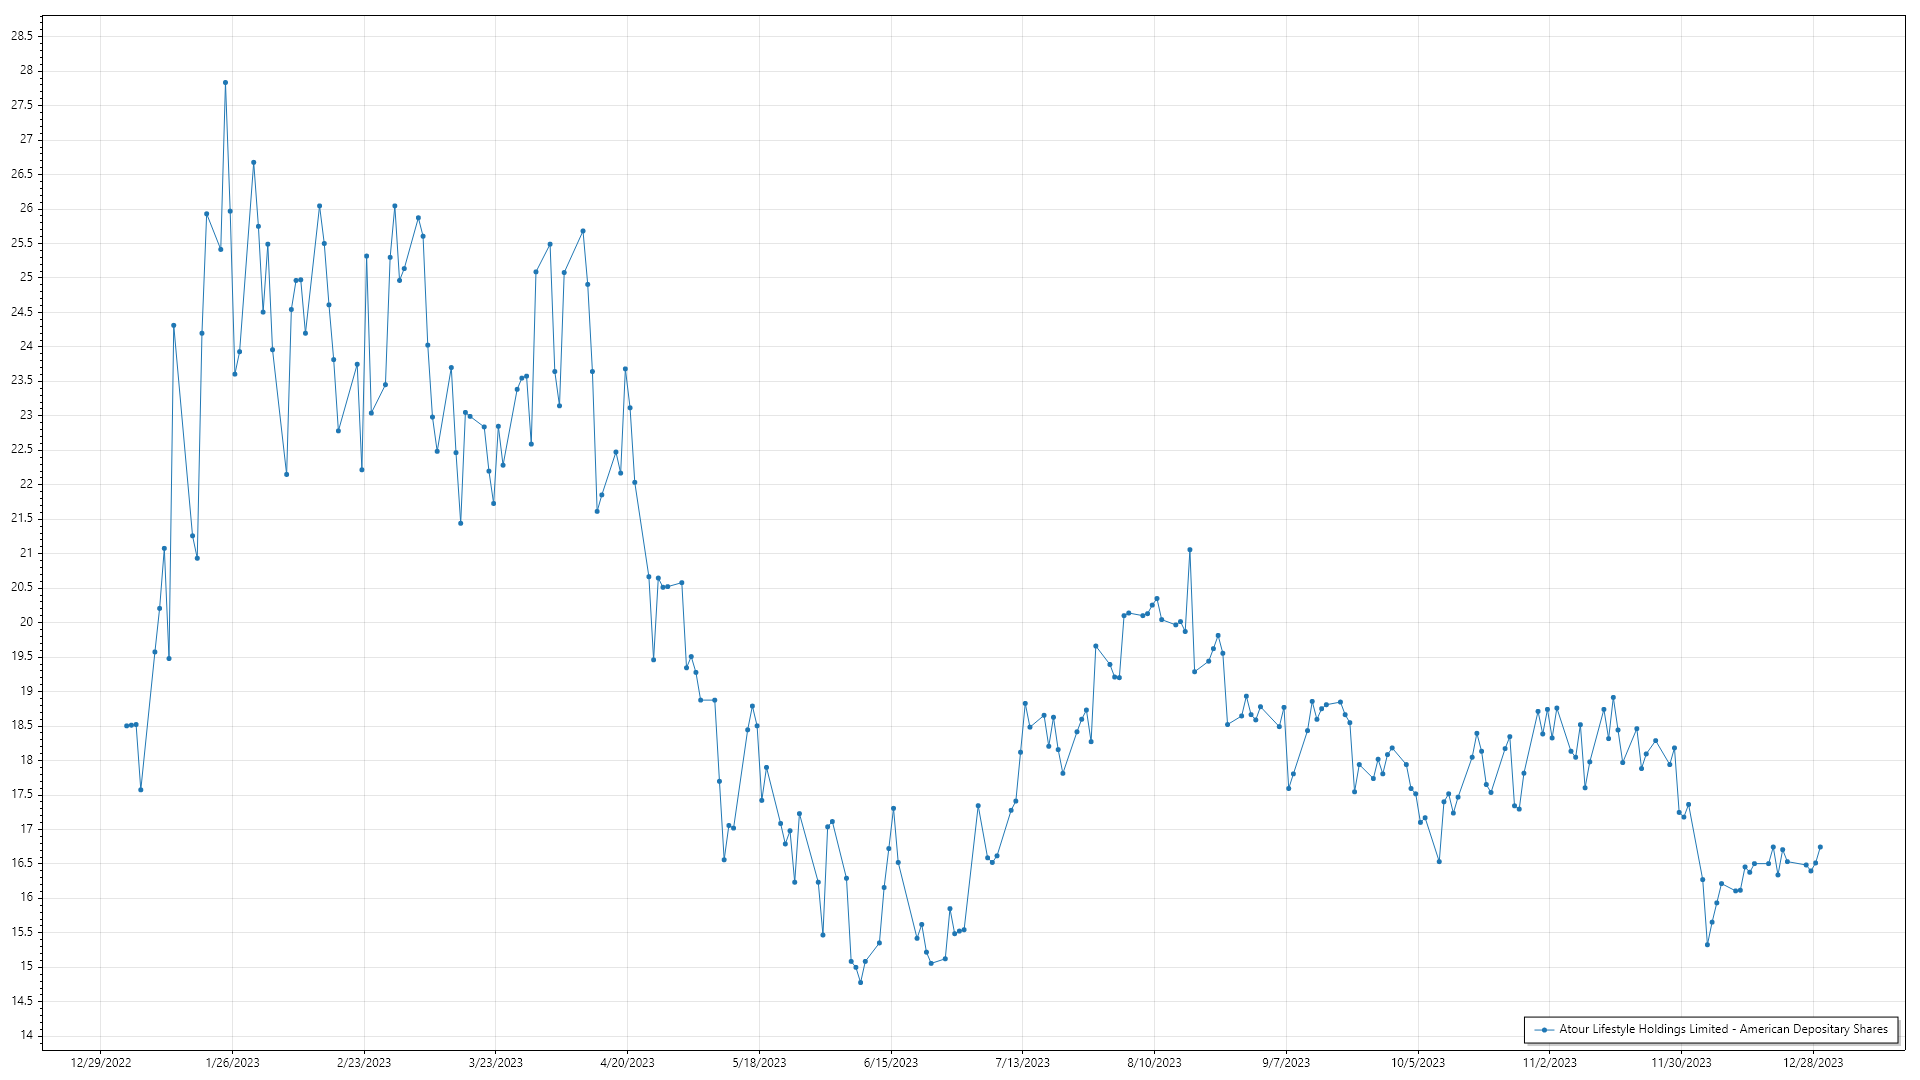Screen dimensions: 1920x1080
Task: Click the 8/10/2023 x-axis date label
Action: click(x=1154, y=1063)
